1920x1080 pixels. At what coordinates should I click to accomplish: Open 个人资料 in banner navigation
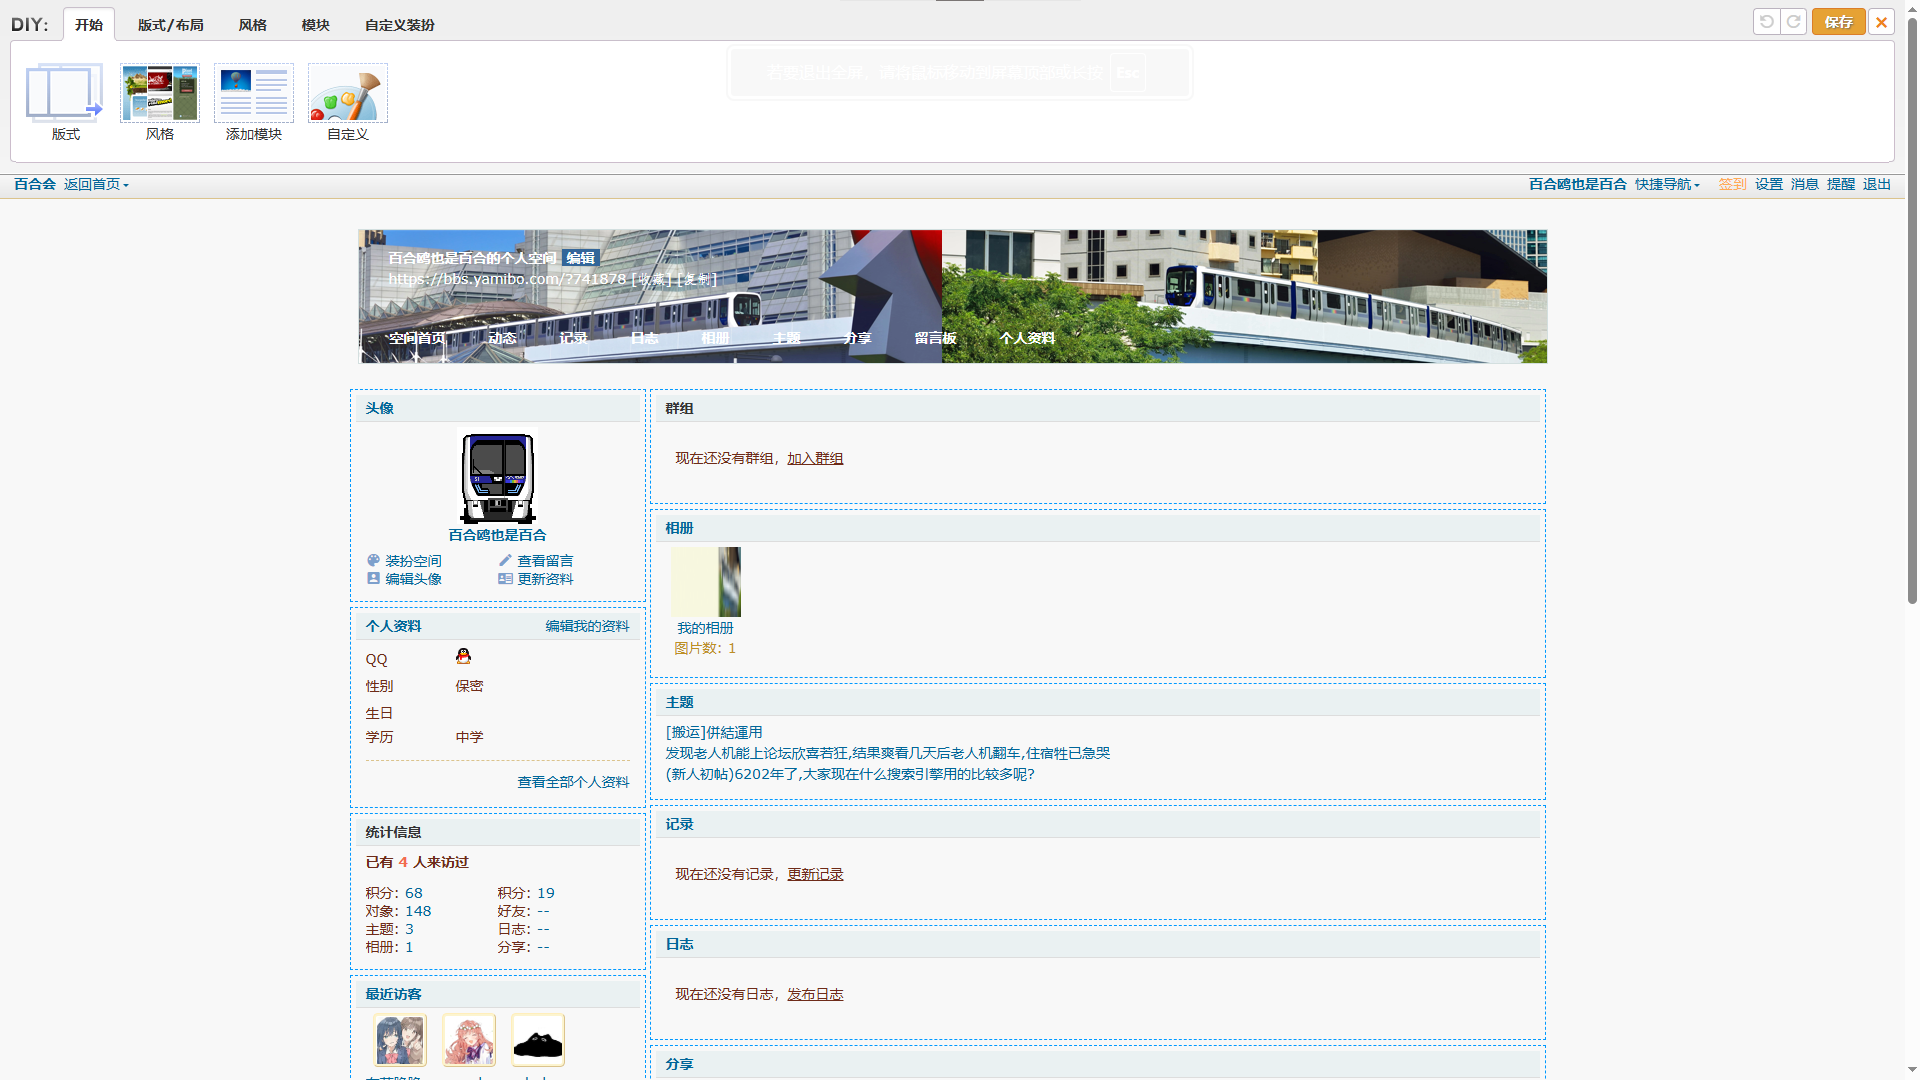point(1027,338)
